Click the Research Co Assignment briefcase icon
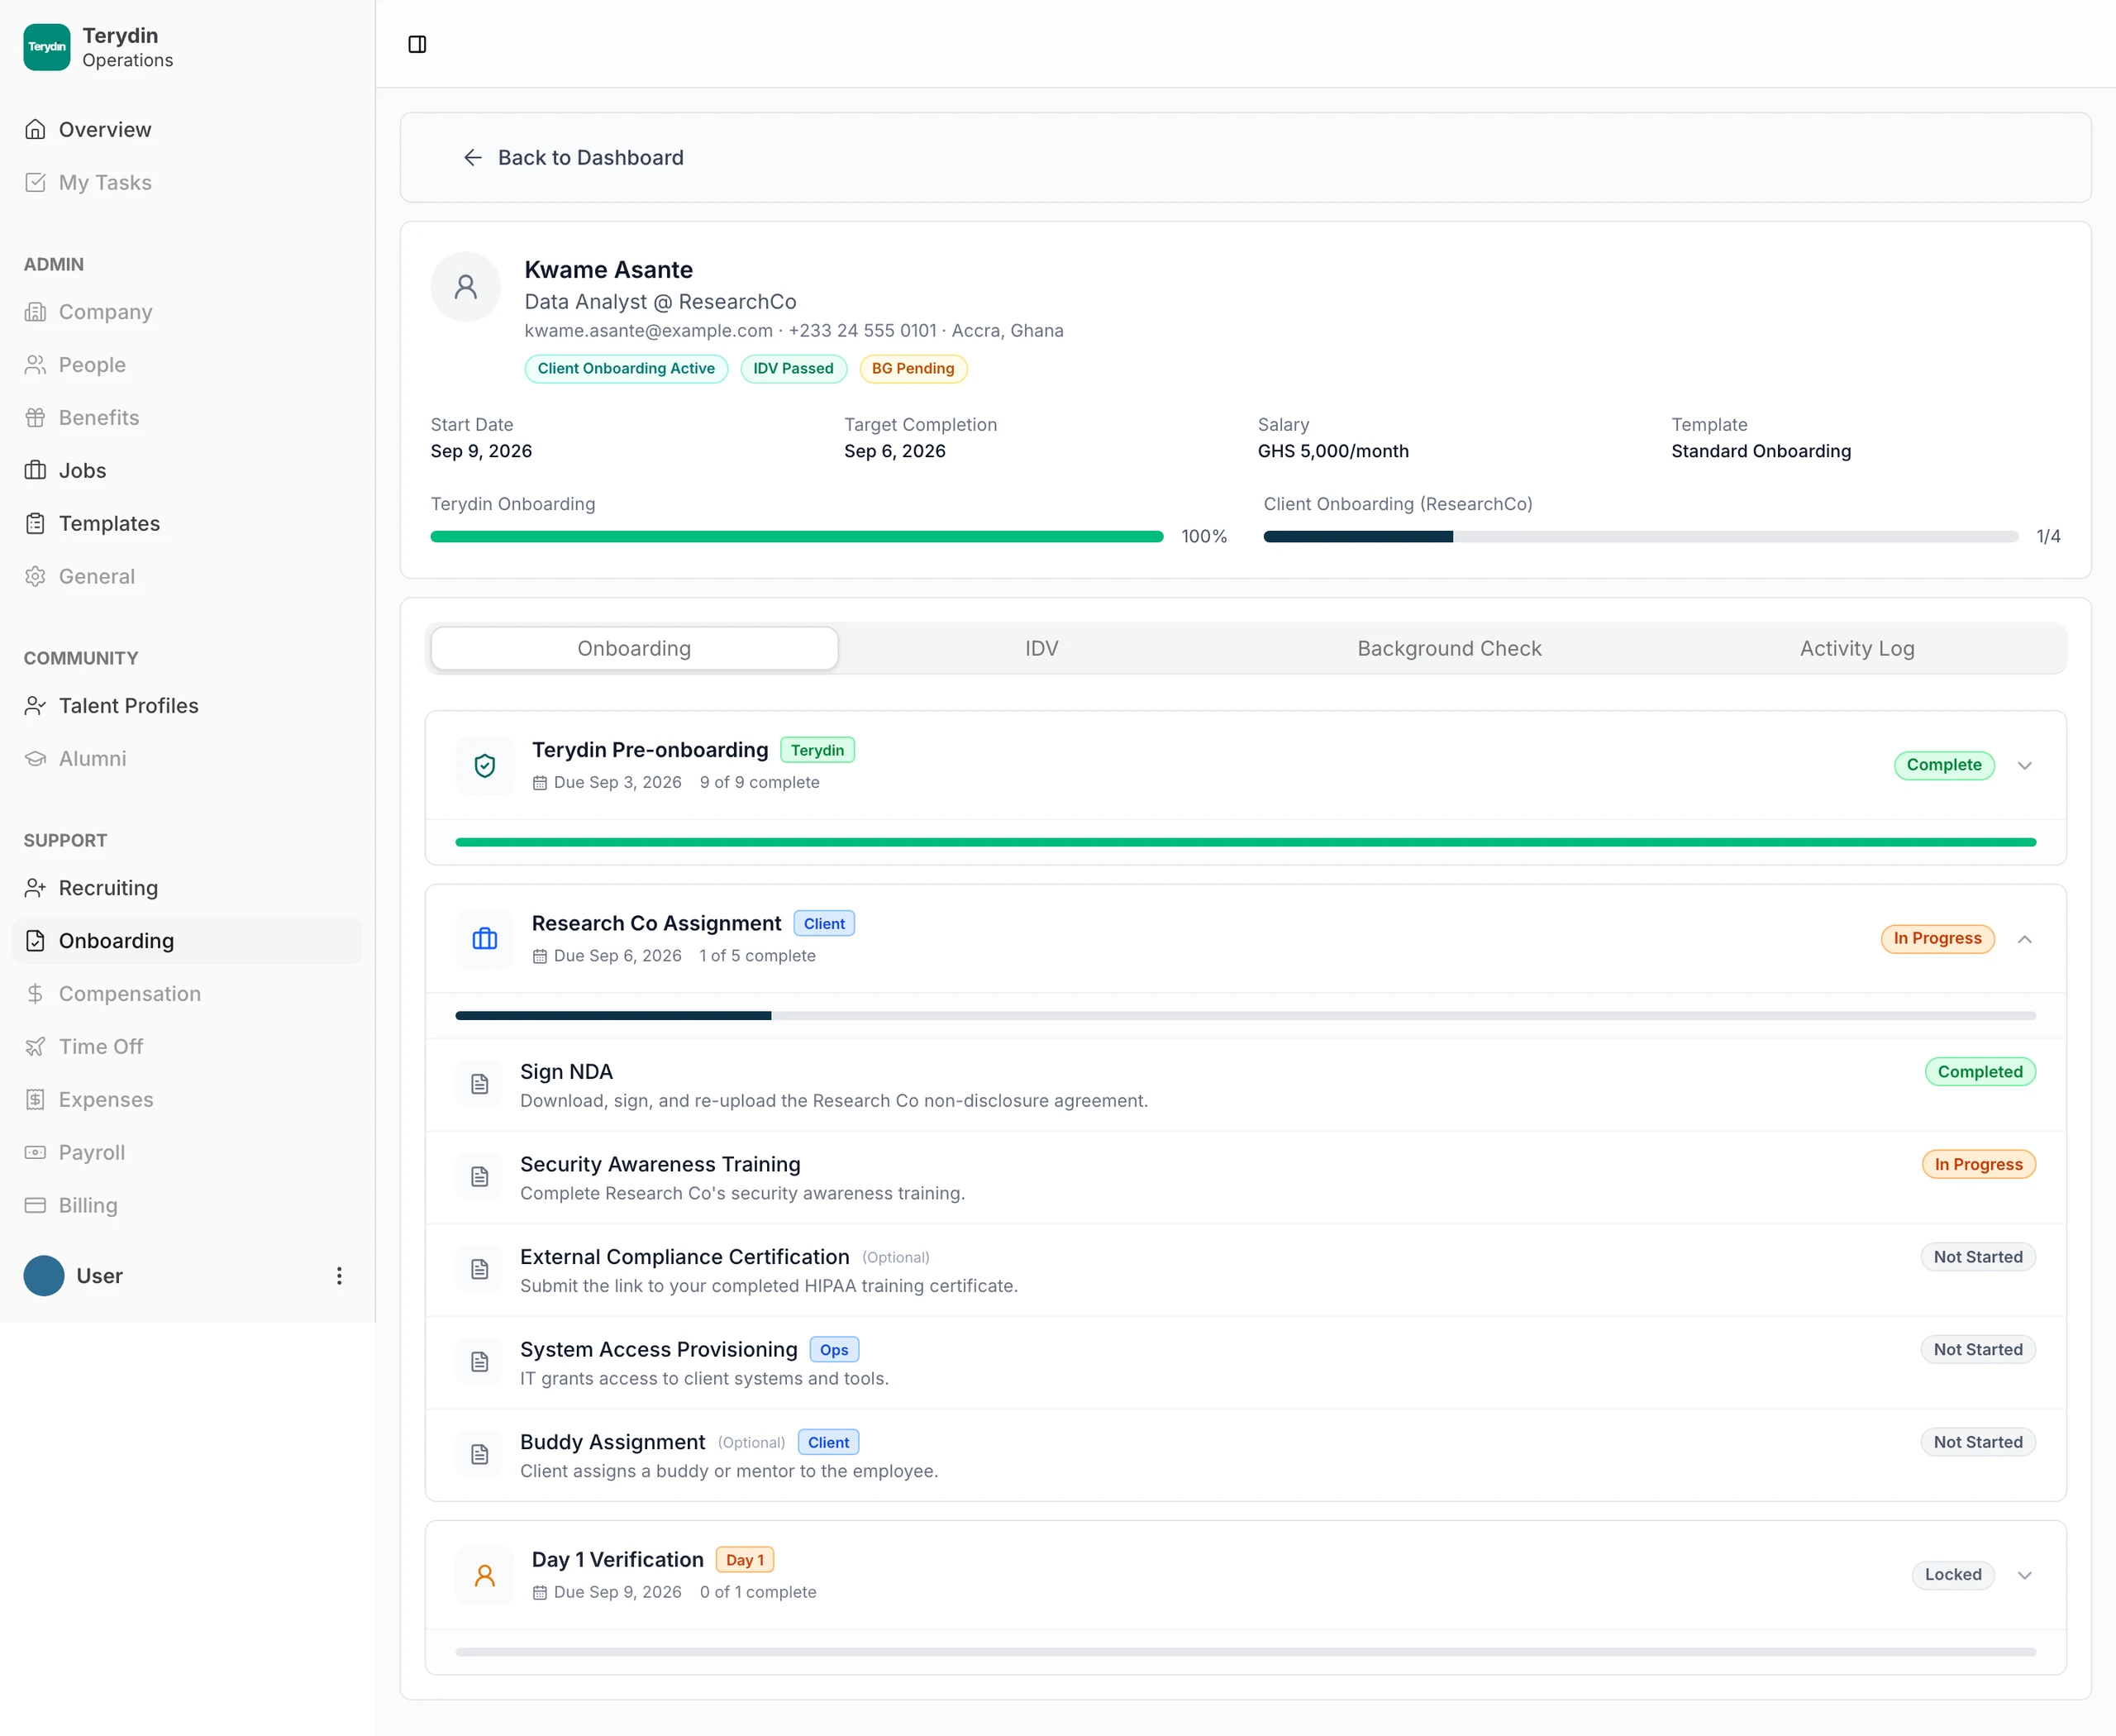 pyautogui.click(x=485, y=939)
